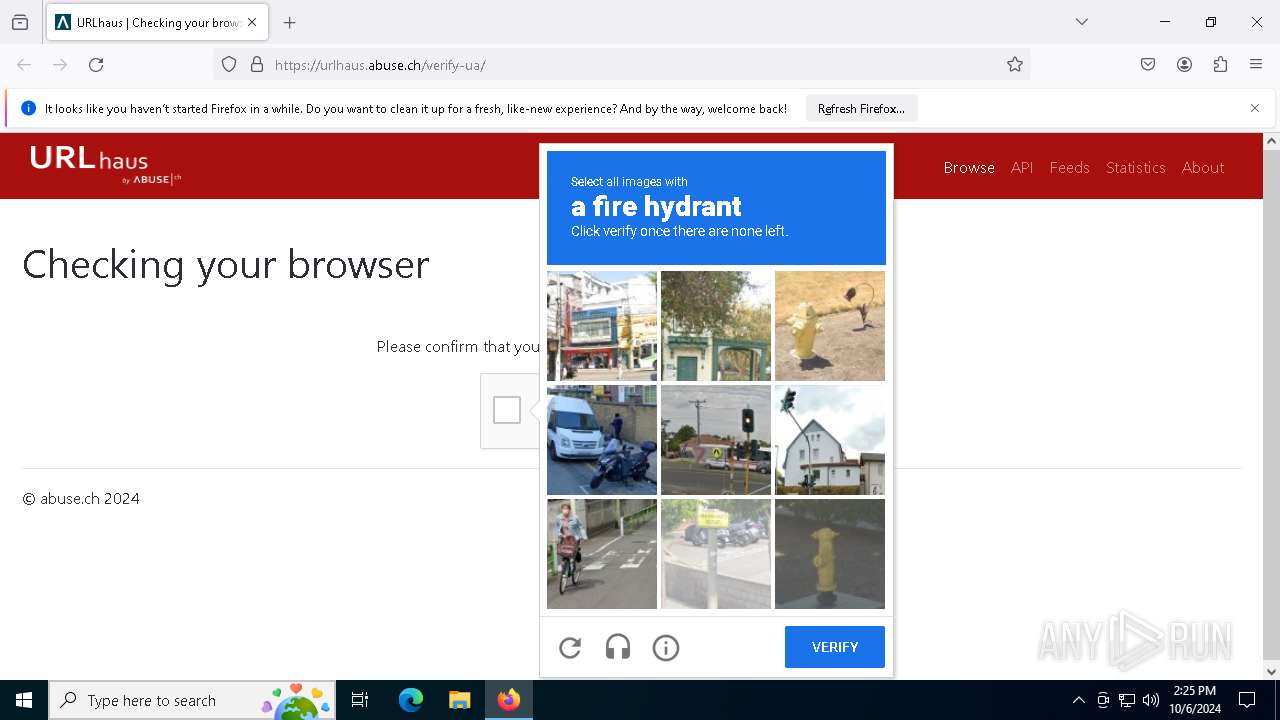This screenshot has height=720, width=1280.
Task: Click the page scrollbar up arrow
Action: pos(1272,141)
